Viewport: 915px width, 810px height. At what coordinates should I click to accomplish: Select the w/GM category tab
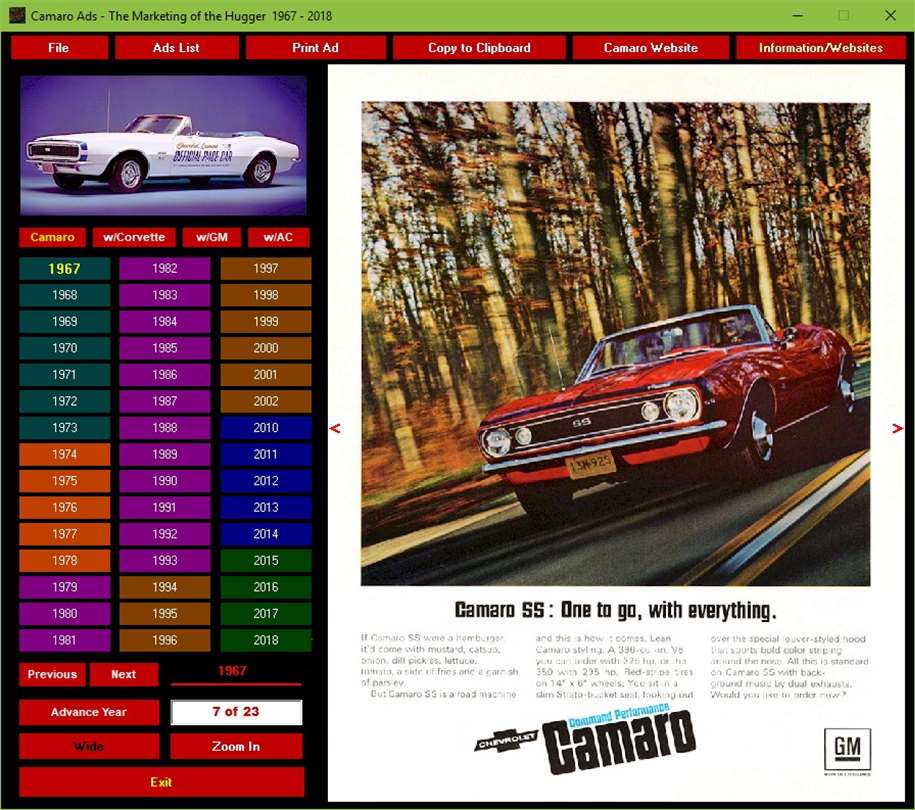pyautogui.click(x=212, y=237)
